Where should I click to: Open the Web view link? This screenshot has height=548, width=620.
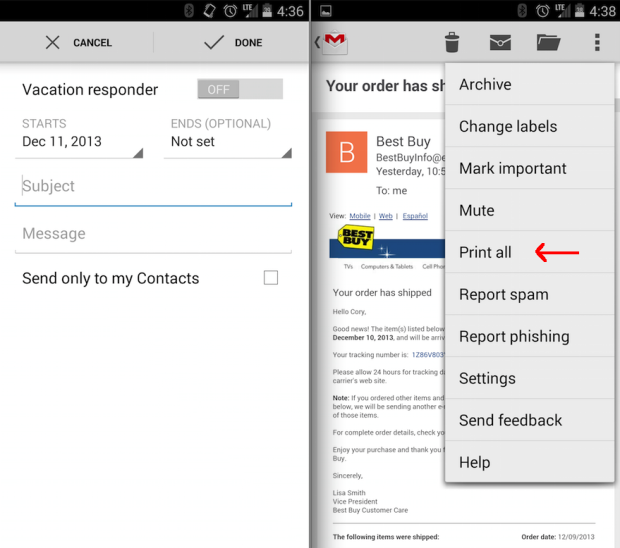click(386, 216)
